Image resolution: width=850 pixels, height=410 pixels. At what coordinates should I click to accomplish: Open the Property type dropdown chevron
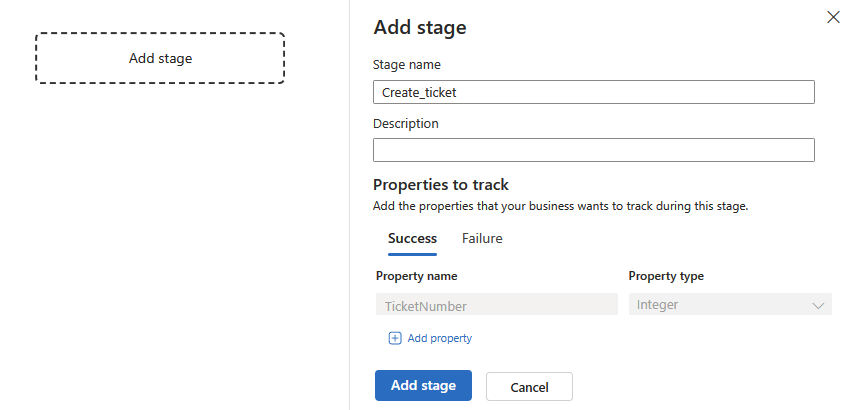pos(818,305)
